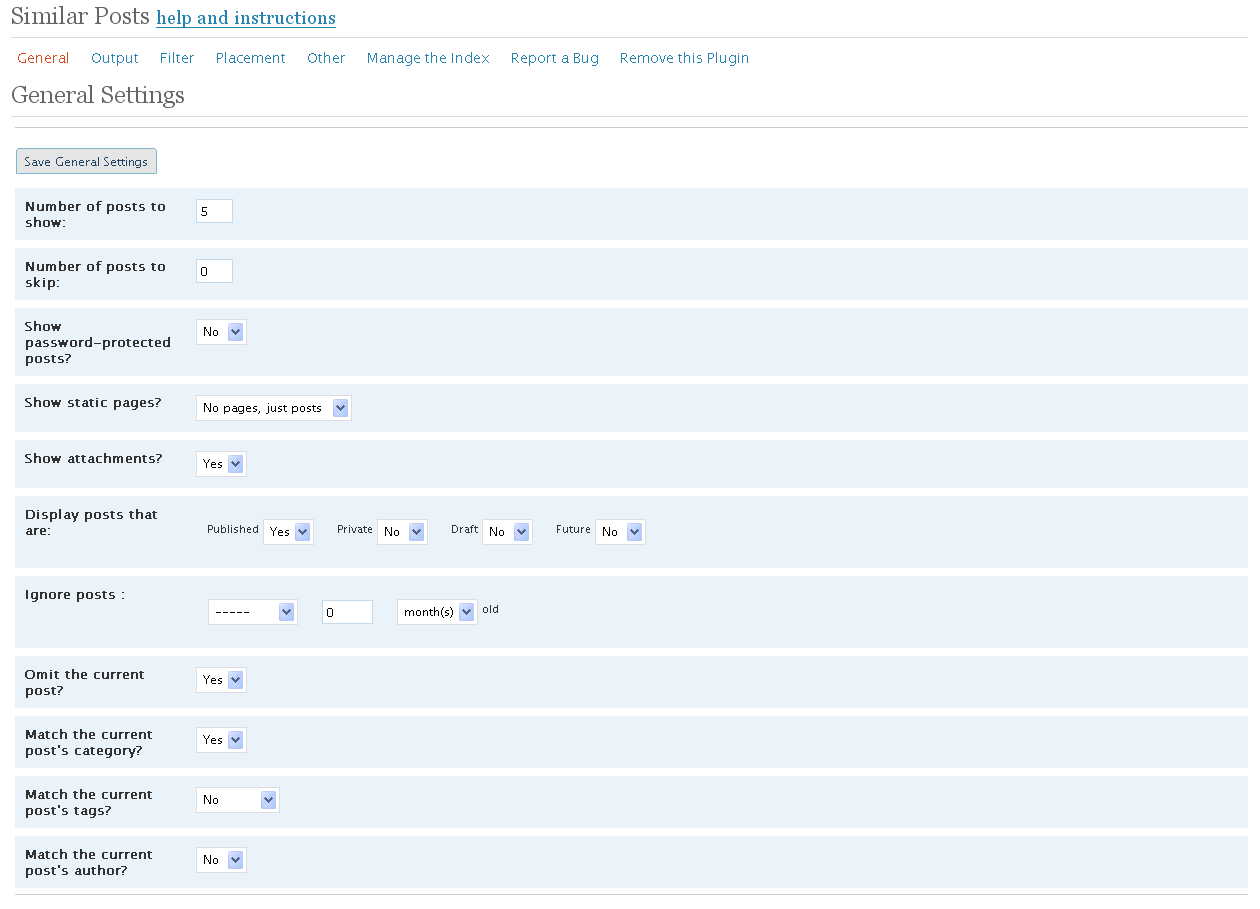The height and width of the screenshot is (909, 1260).
Task: Open the Omit the current post dropdown
Action: tap(221, 680)
